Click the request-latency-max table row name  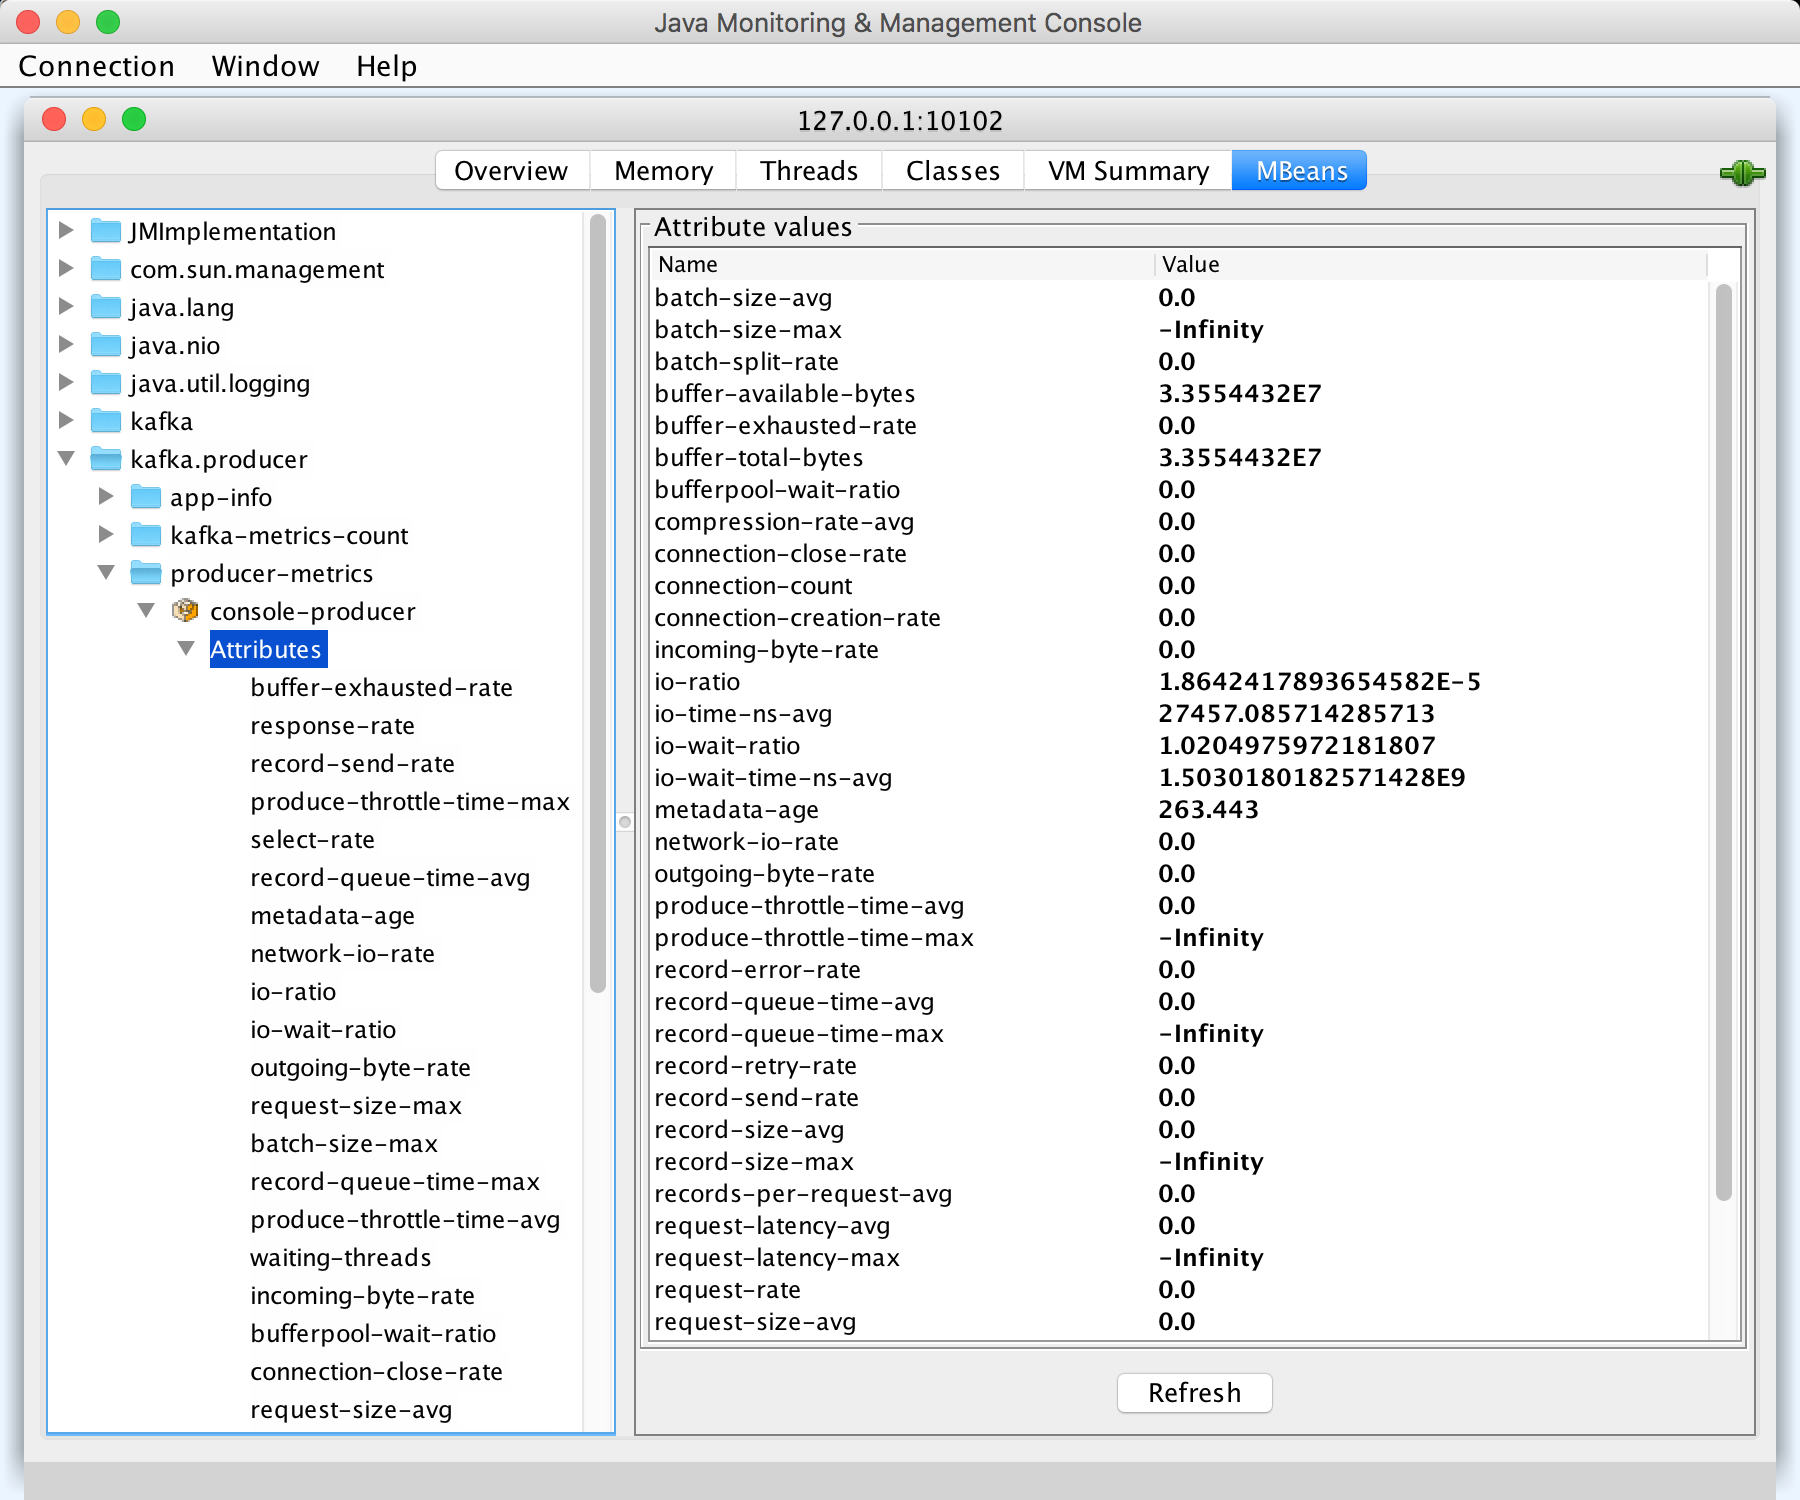pos(777,1257)
